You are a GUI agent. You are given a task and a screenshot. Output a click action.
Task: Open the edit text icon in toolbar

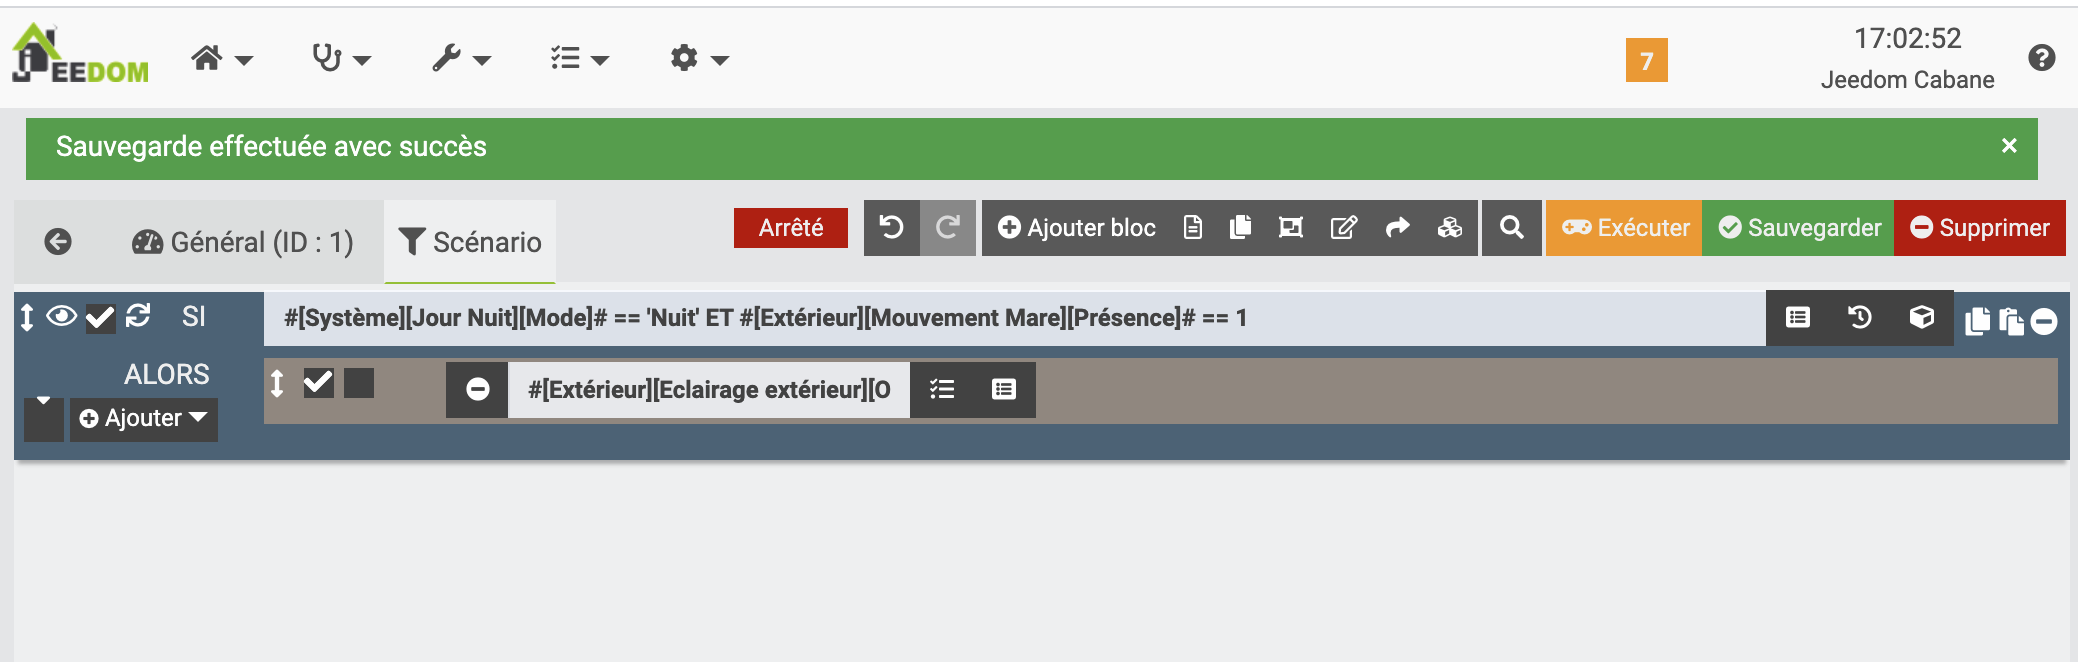coord(1344,228)
